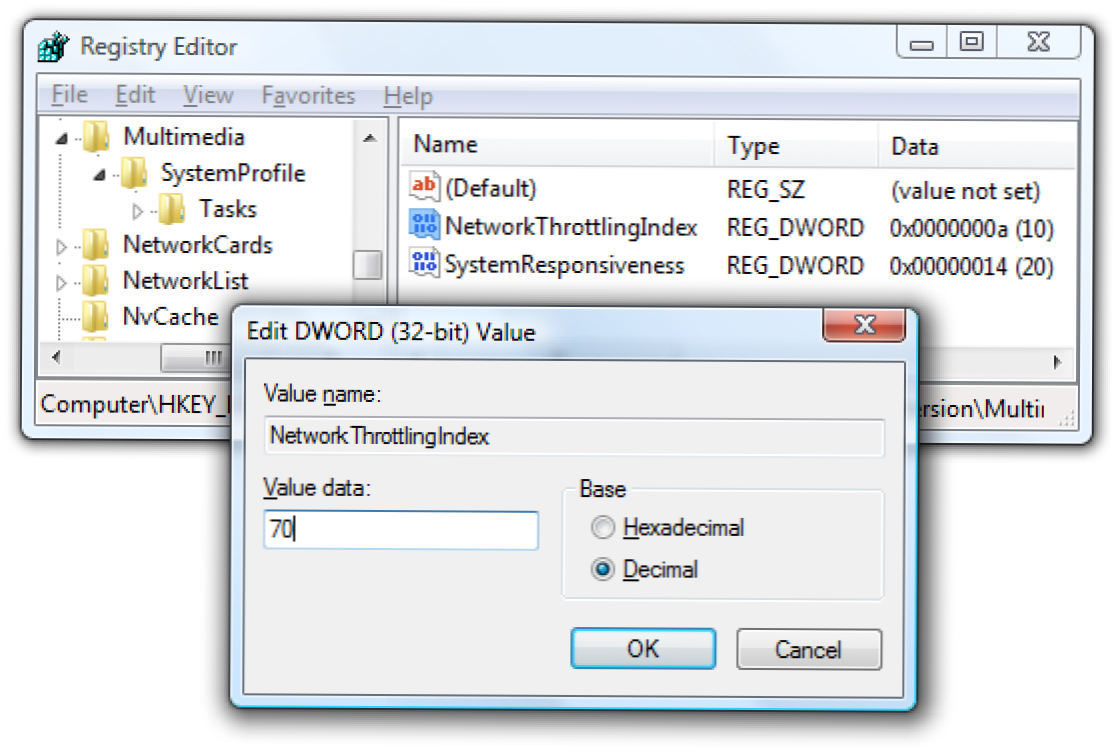Viewport: 1117px width, 755px height.
Task: Expand the Tasks tree node
Action: [x=138, y=210]
